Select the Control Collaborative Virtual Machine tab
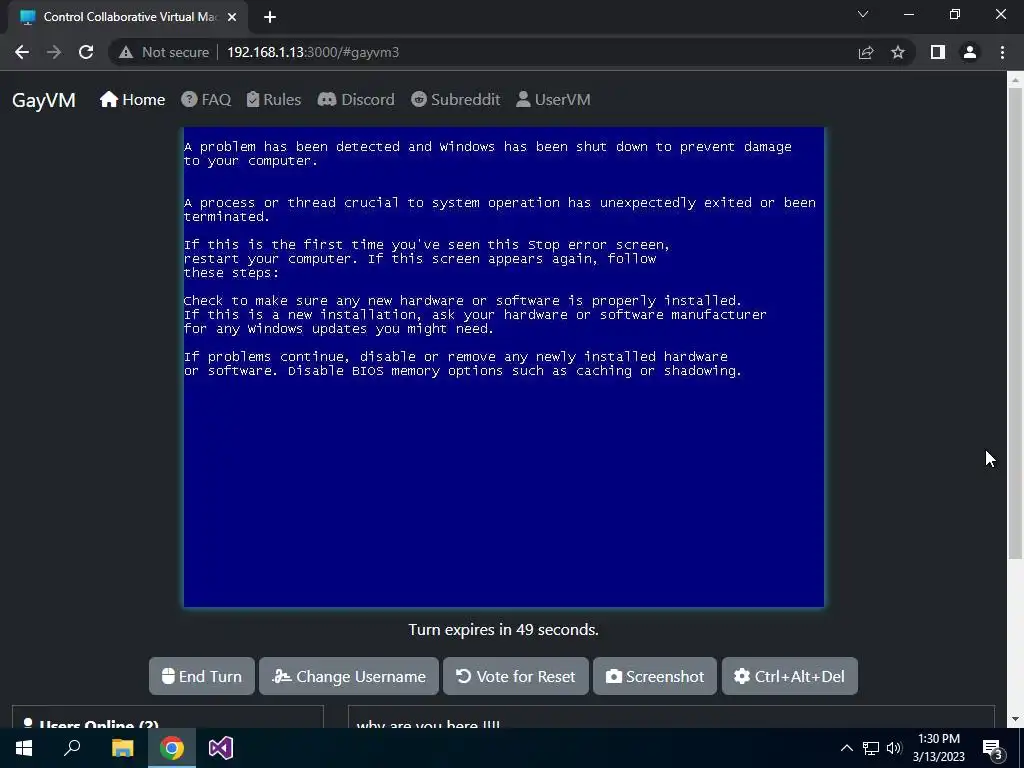This screenshot has height=768, width=1024. click(127, 17)
